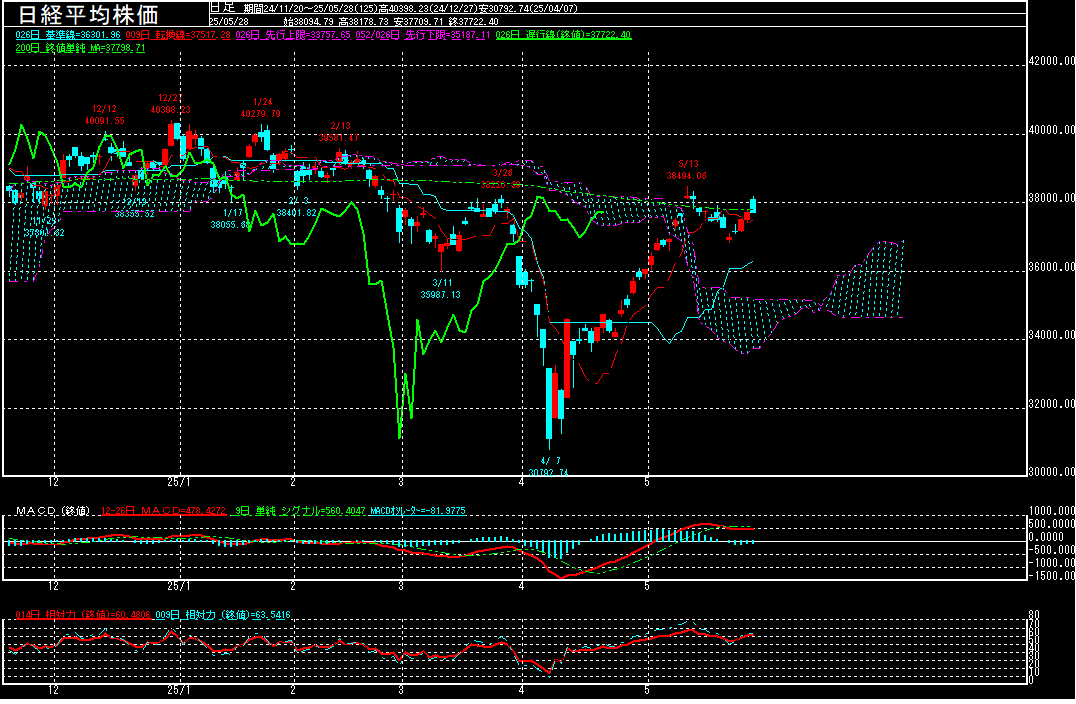Image resolution: width=1076 pixels, height=704 pixels.
Task: Select the 009日 転換線=37517.28 legend entry
Action: tap(178, 35)
